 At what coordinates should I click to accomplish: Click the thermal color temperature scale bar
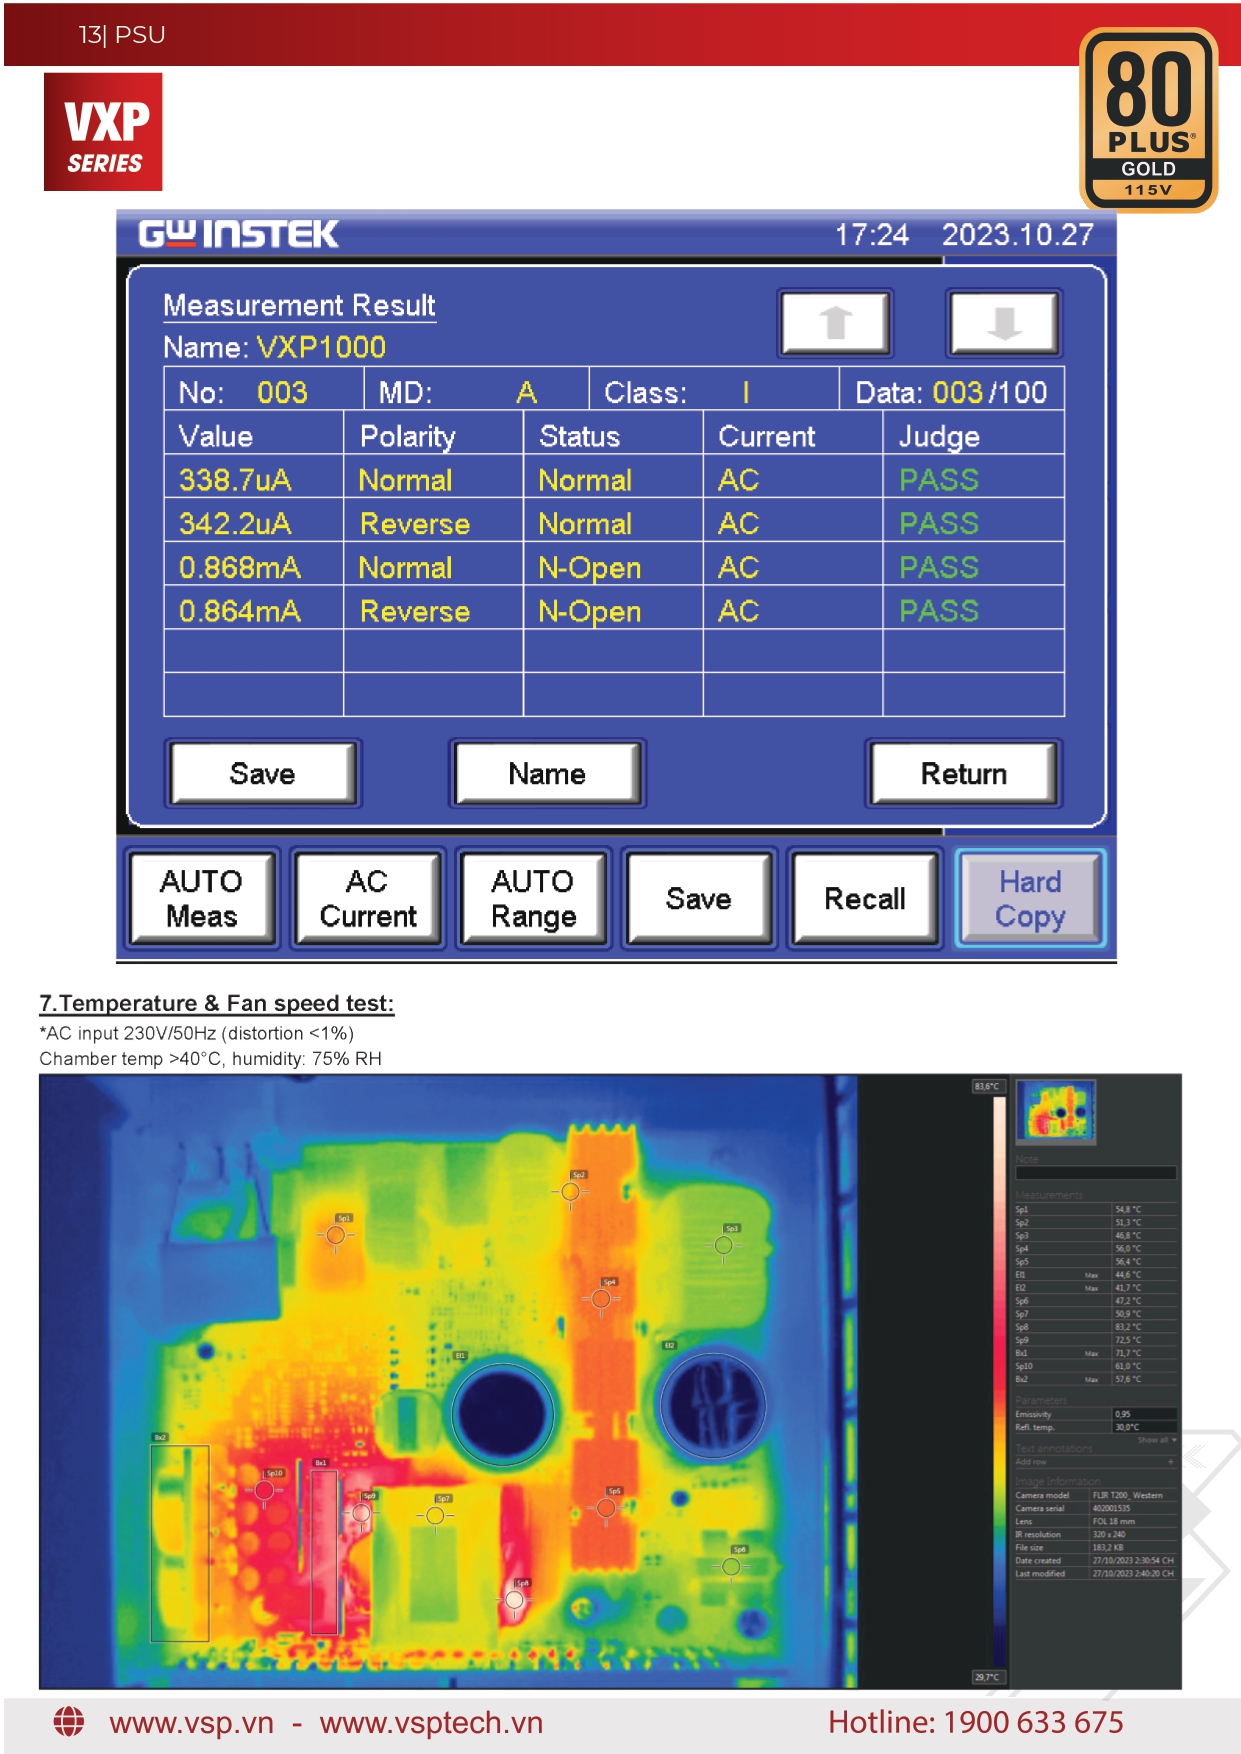(x=998, y=1380)
